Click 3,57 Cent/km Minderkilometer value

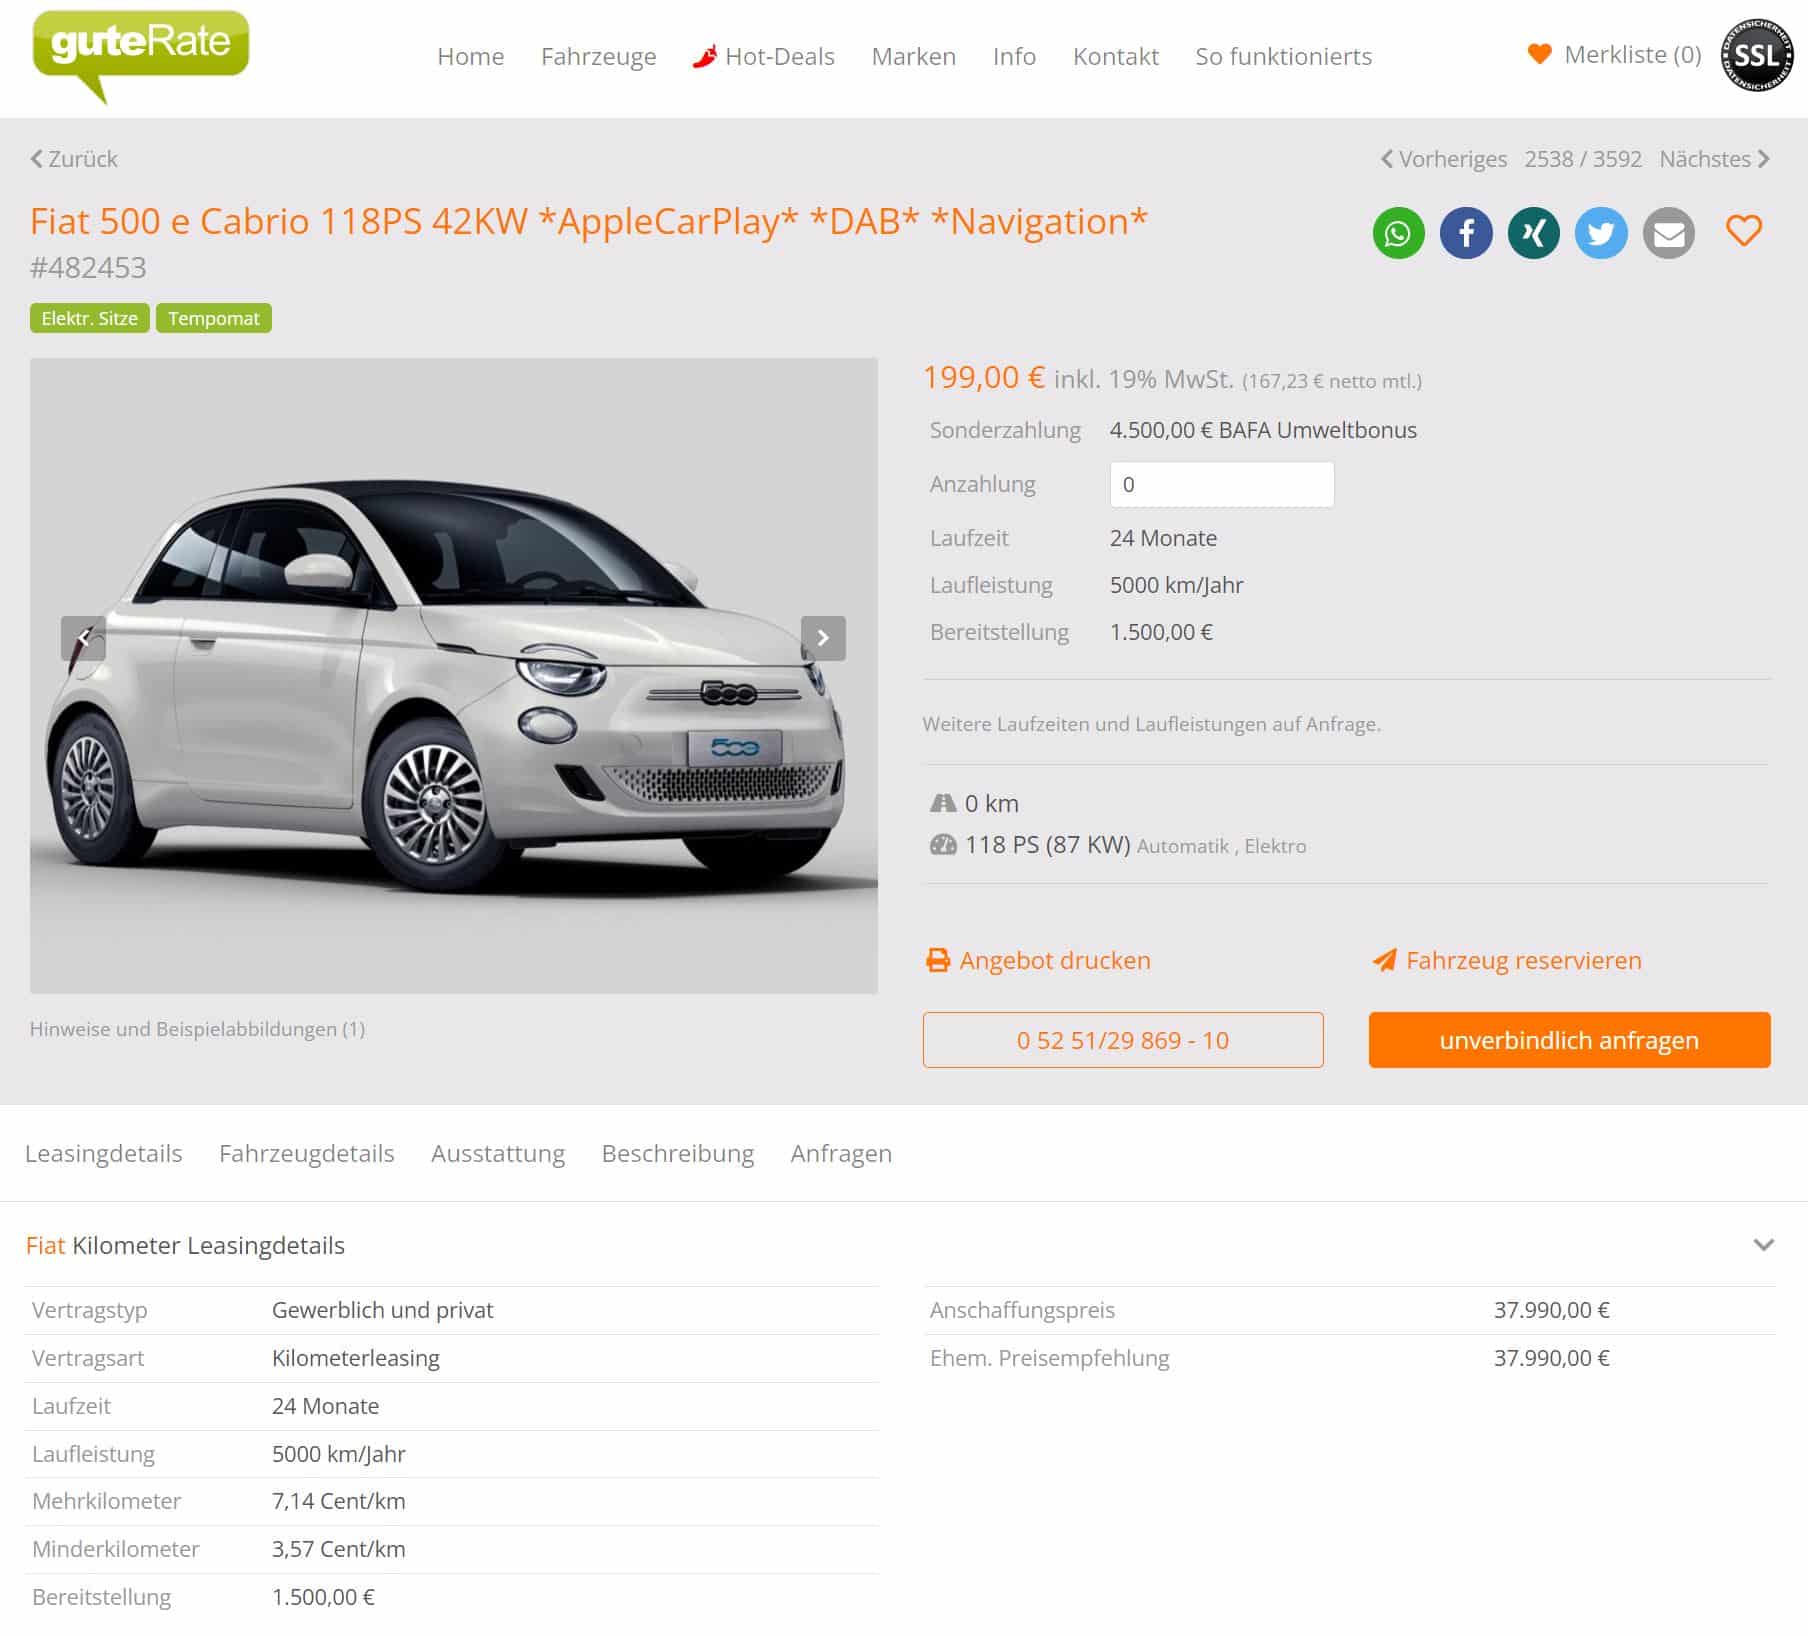(339, 1549)
